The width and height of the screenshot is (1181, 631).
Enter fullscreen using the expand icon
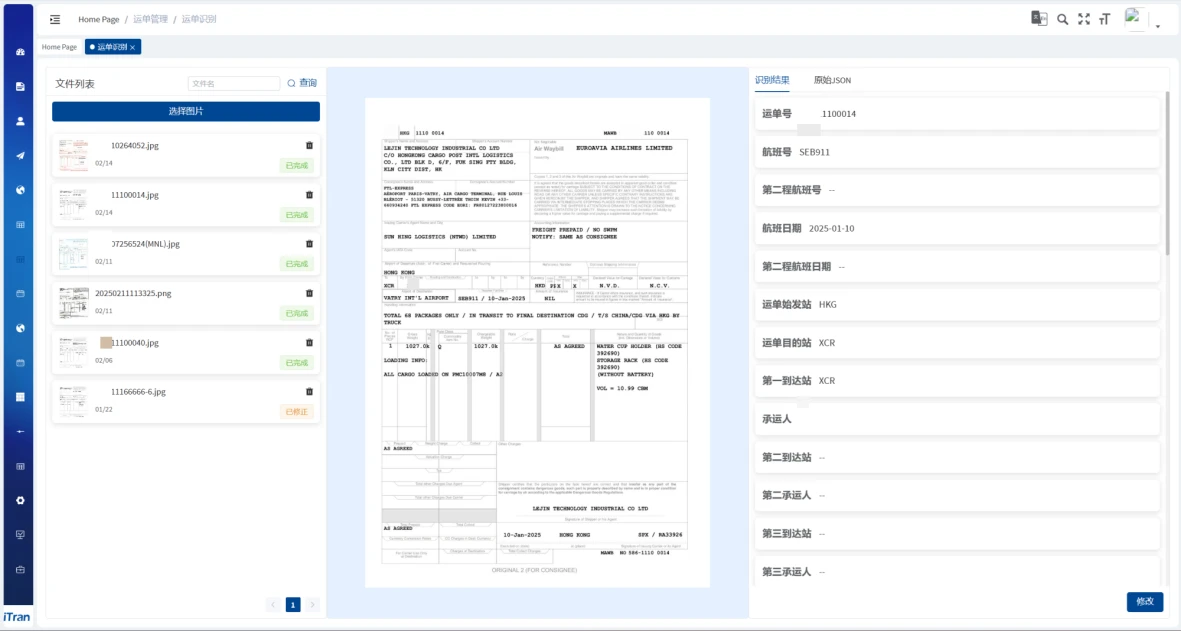(x=1084, y=17)
